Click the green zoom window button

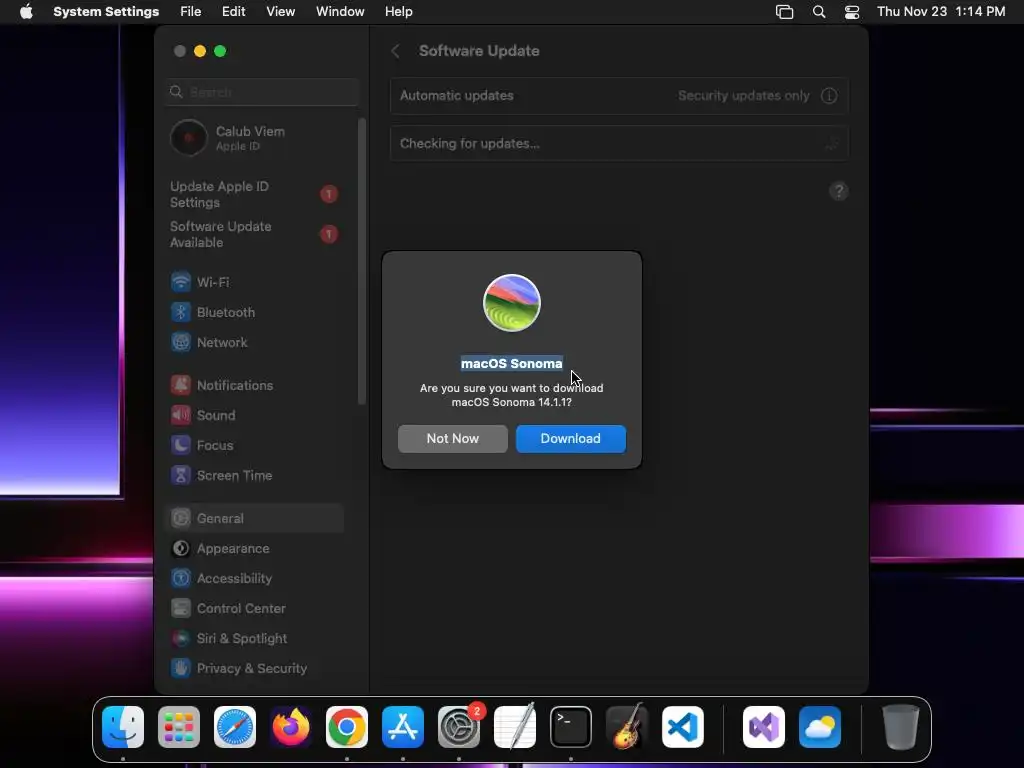(x=220, y=51)
